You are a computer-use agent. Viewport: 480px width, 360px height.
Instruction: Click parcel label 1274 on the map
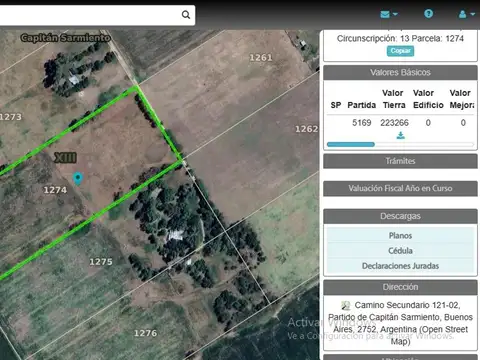55,190
